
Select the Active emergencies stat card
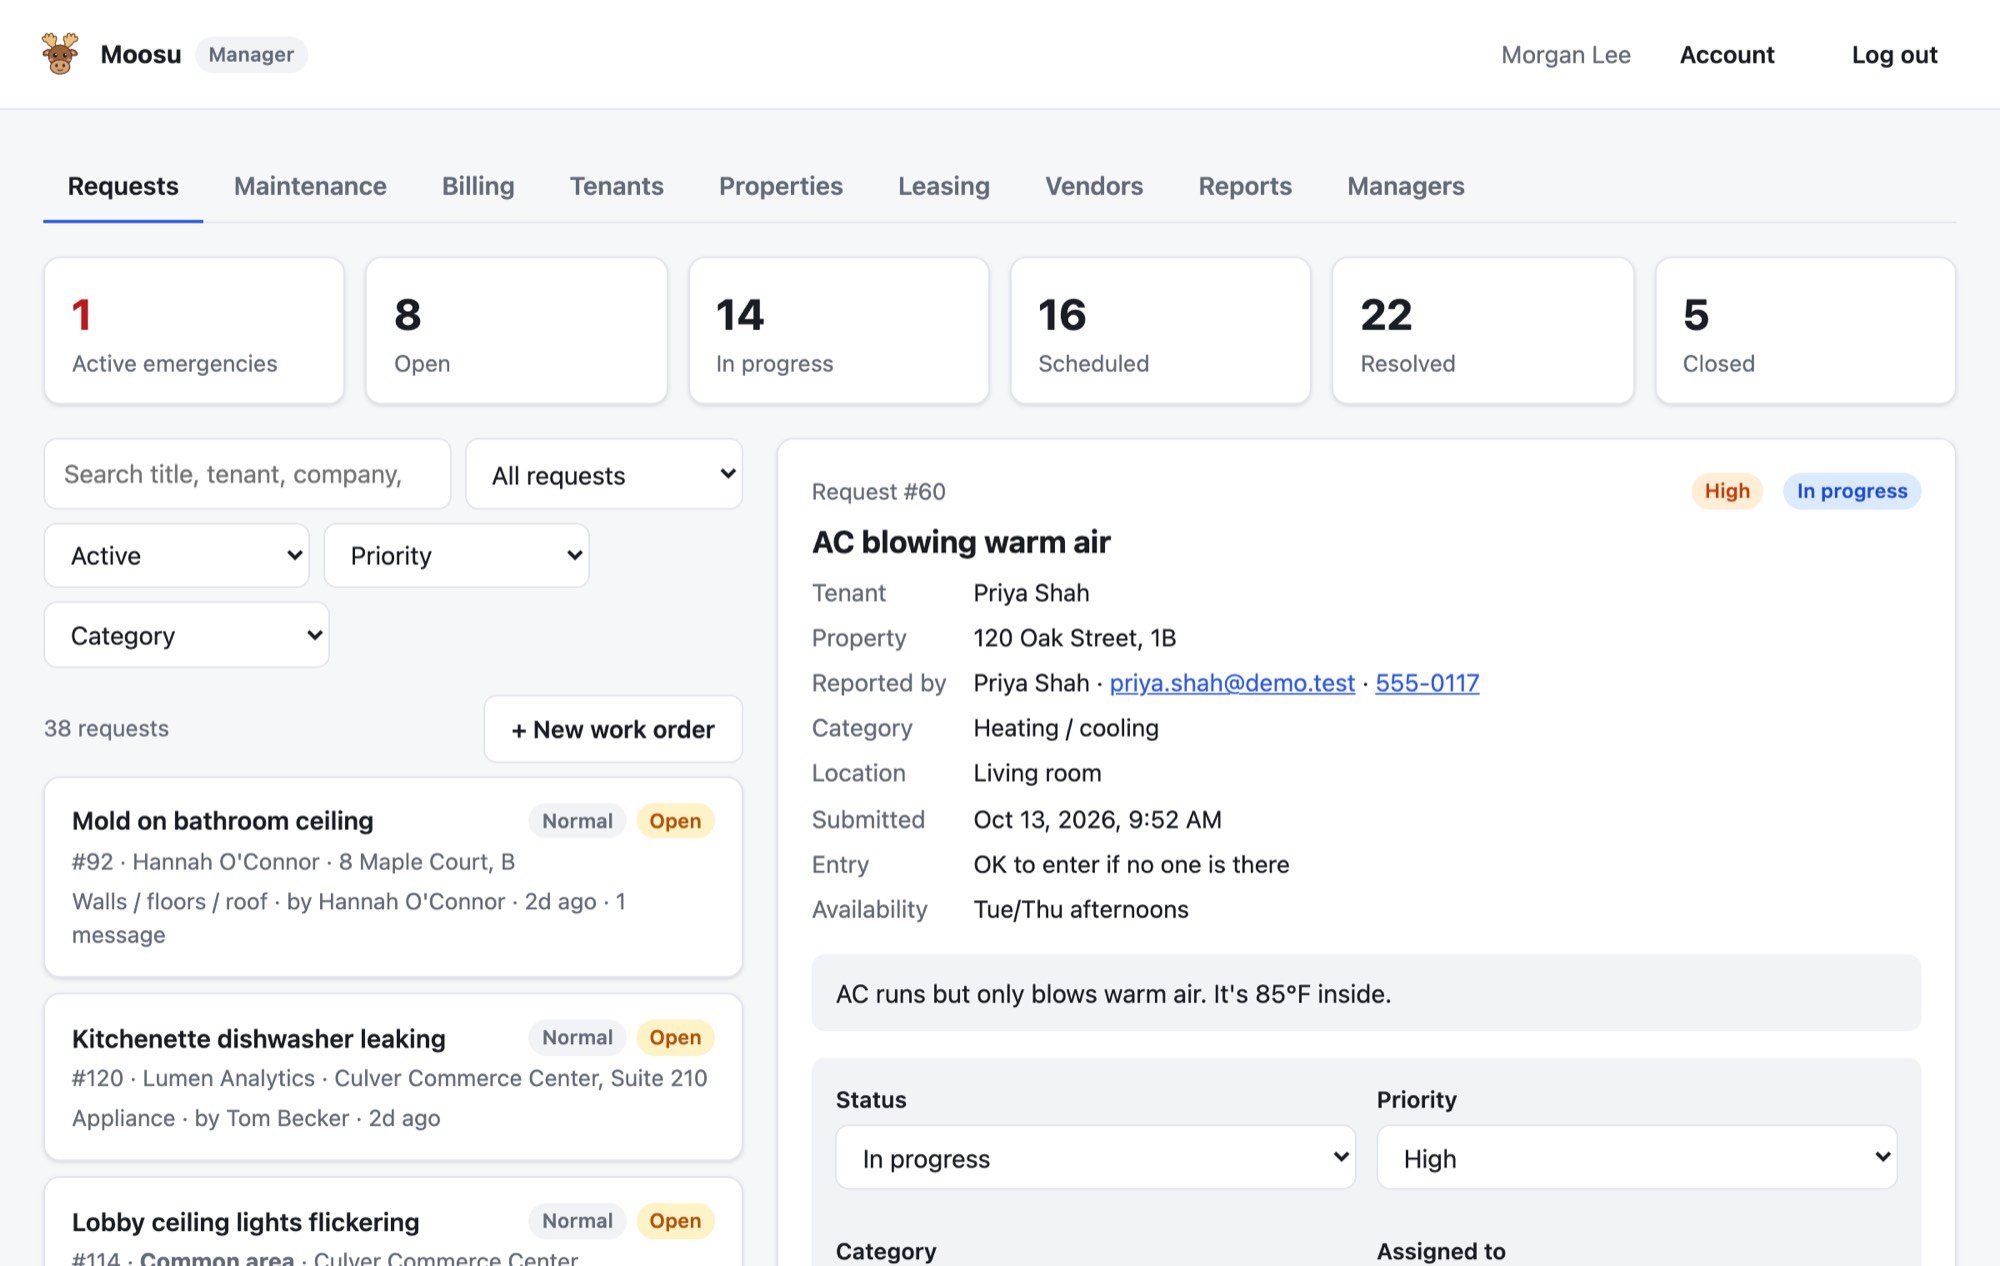pyautogui.click(x=194, y=331)
